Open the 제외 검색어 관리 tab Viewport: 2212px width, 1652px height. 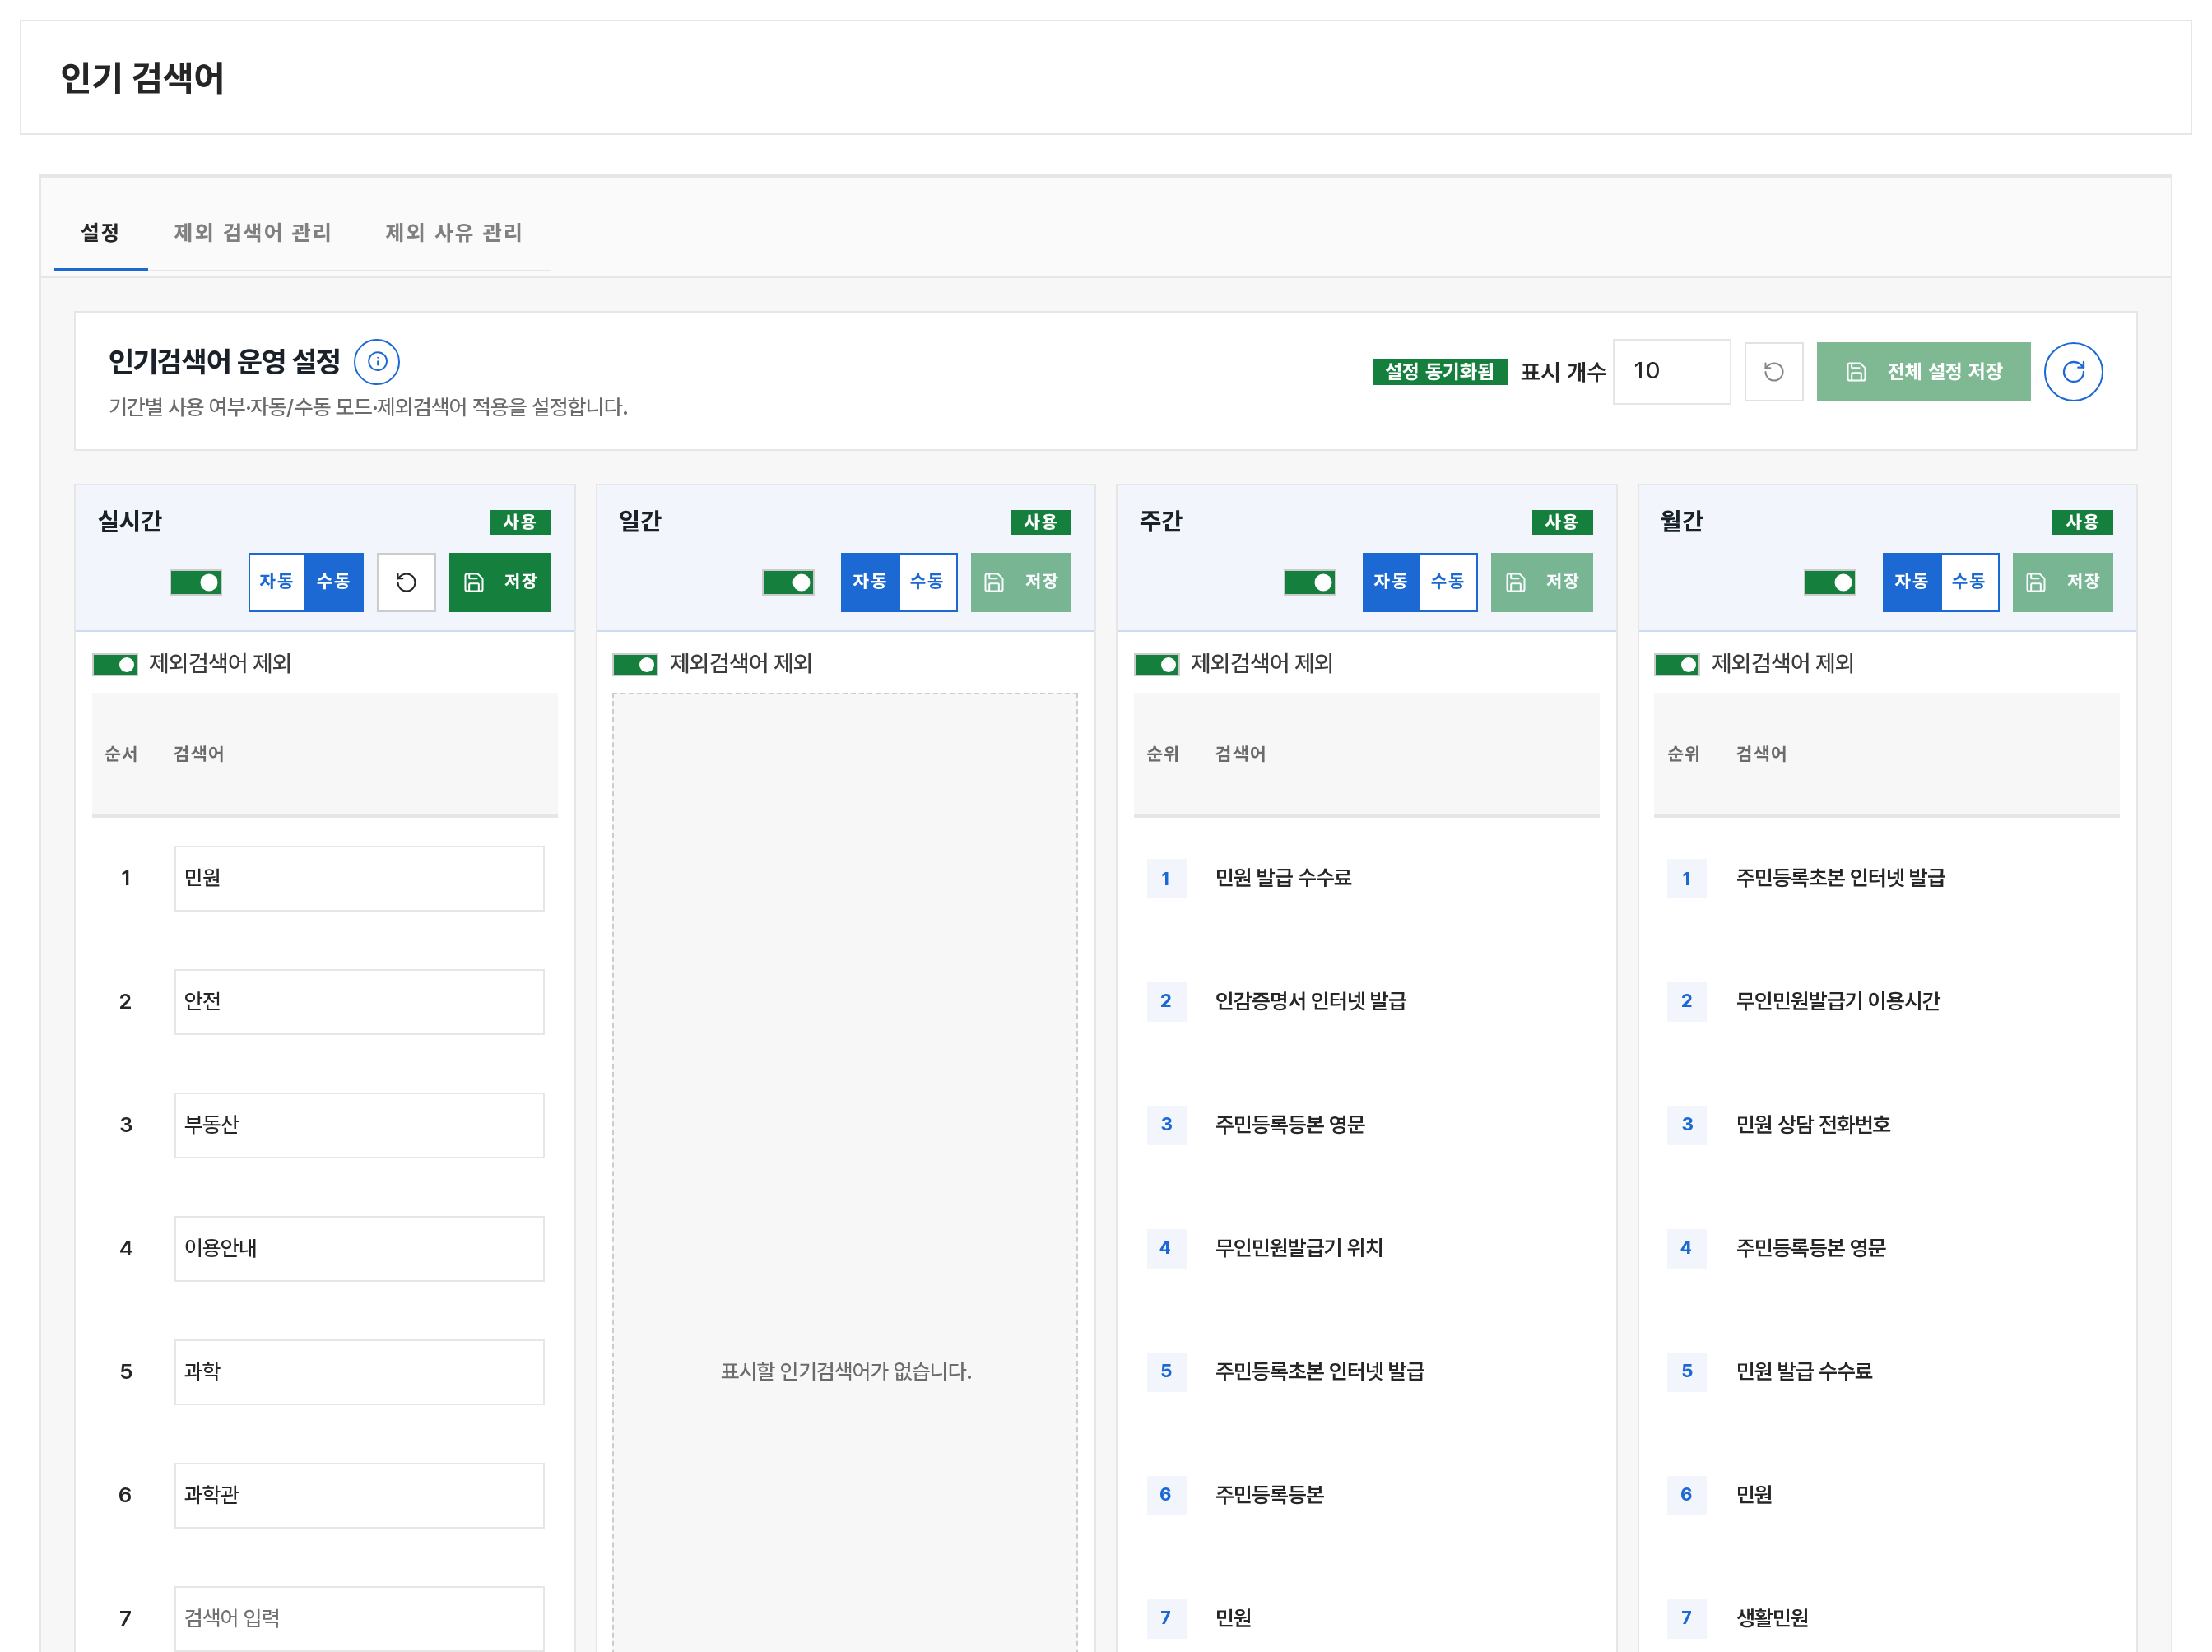(252, 233)
